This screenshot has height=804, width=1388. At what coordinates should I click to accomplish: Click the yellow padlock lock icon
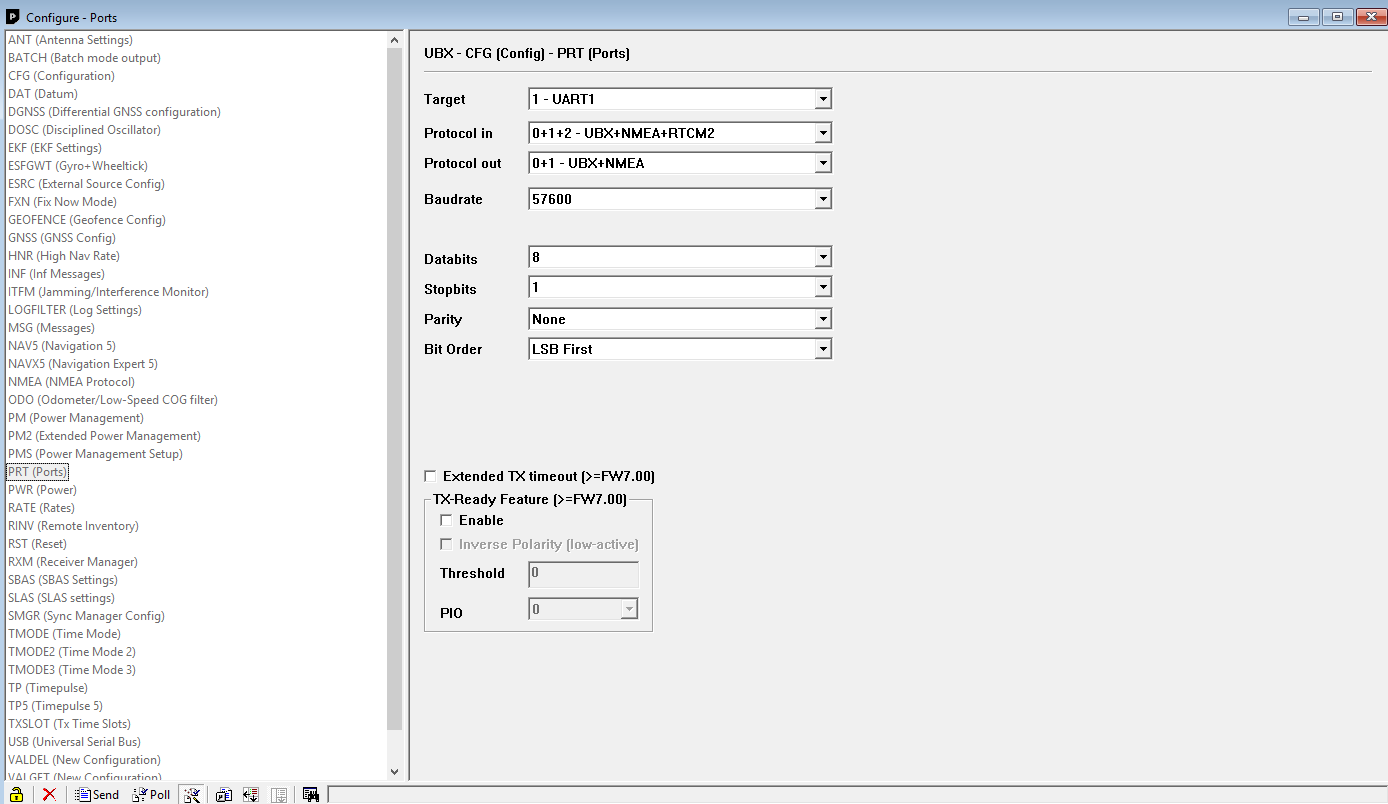click(x=17, y=795)
